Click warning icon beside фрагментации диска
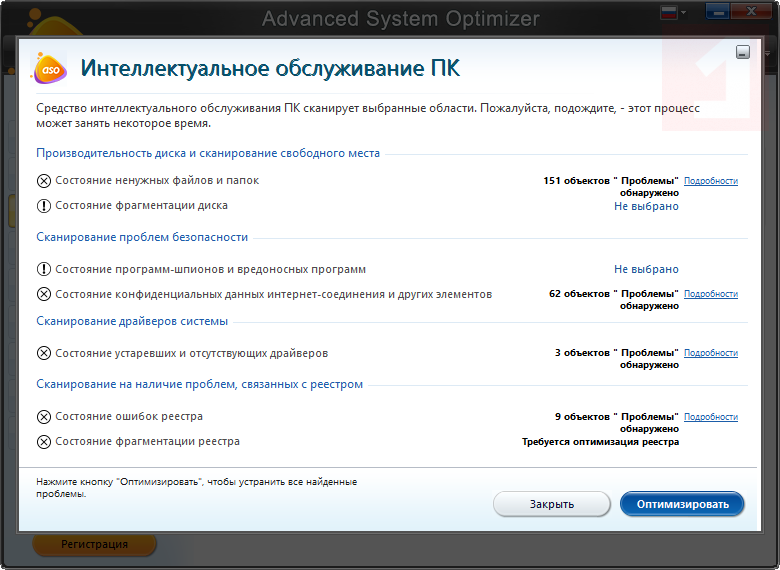Viewport: 780px width, 570px height. coord(44,206)
